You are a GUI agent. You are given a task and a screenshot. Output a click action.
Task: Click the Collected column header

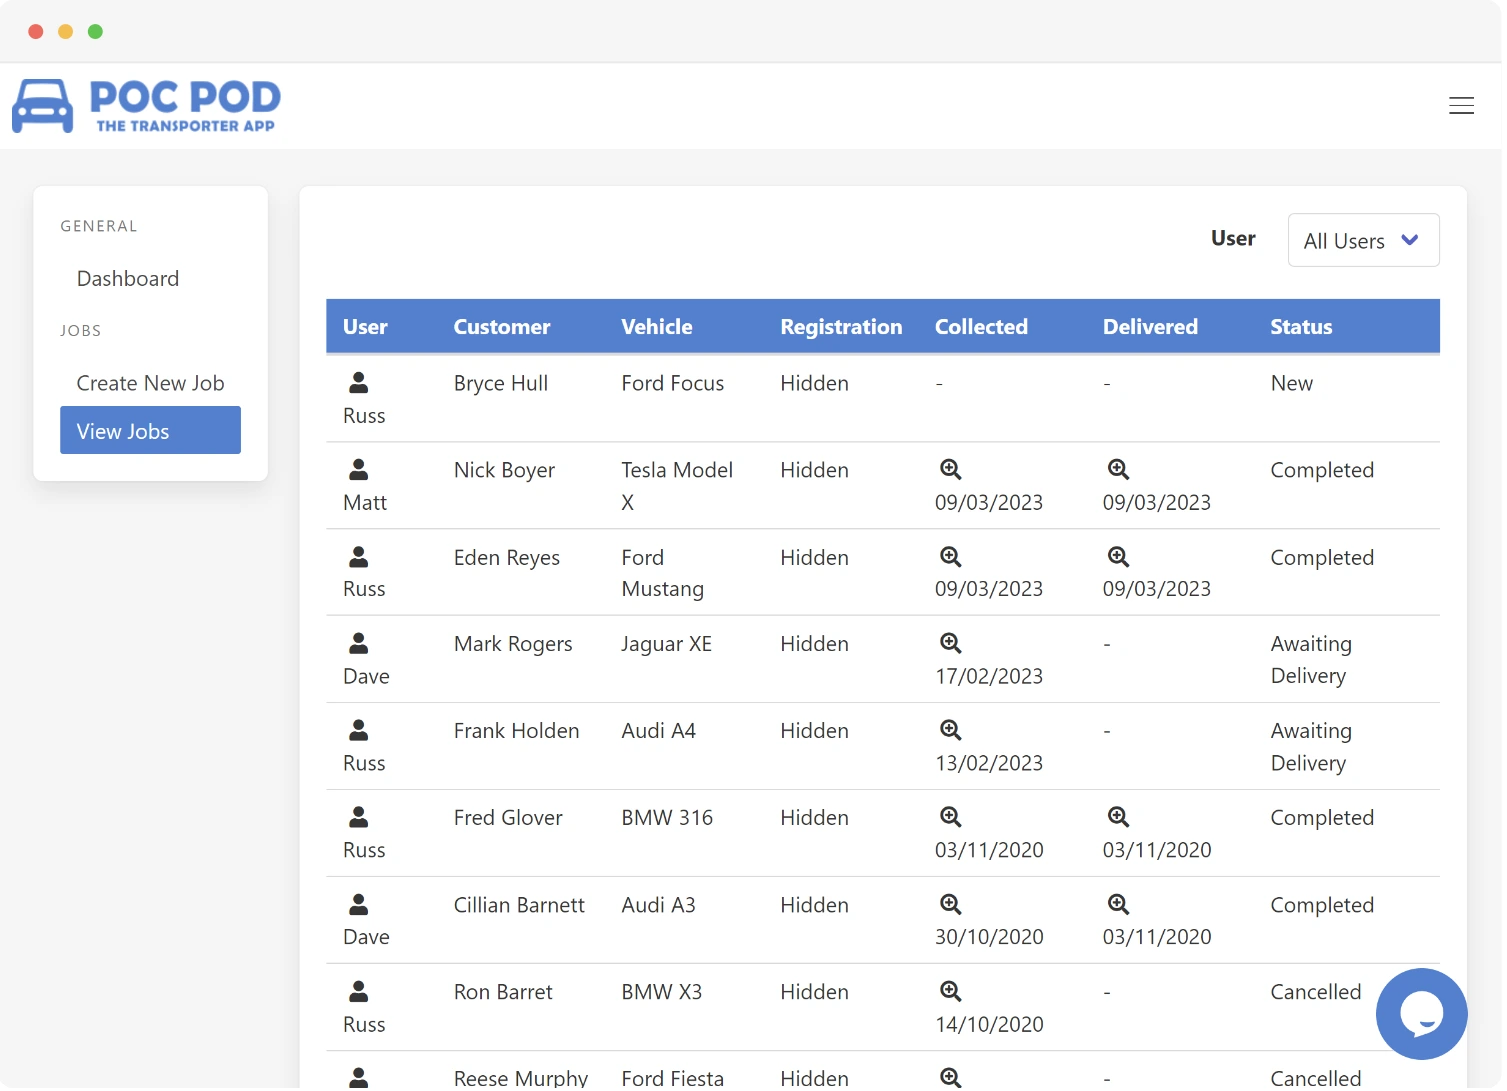(981, 326)
